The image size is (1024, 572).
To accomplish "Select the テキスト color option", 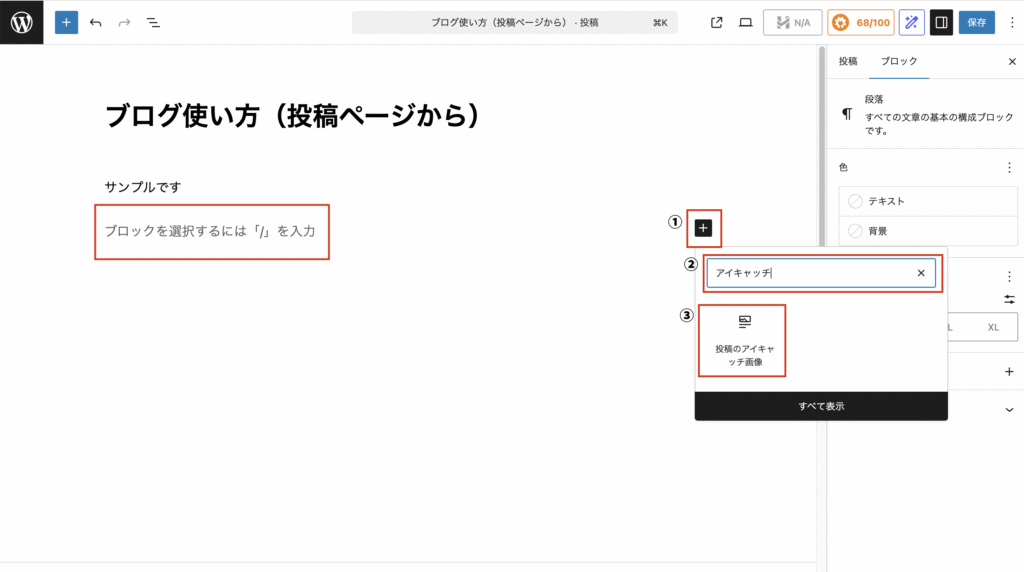I will (x=928, y=201).
